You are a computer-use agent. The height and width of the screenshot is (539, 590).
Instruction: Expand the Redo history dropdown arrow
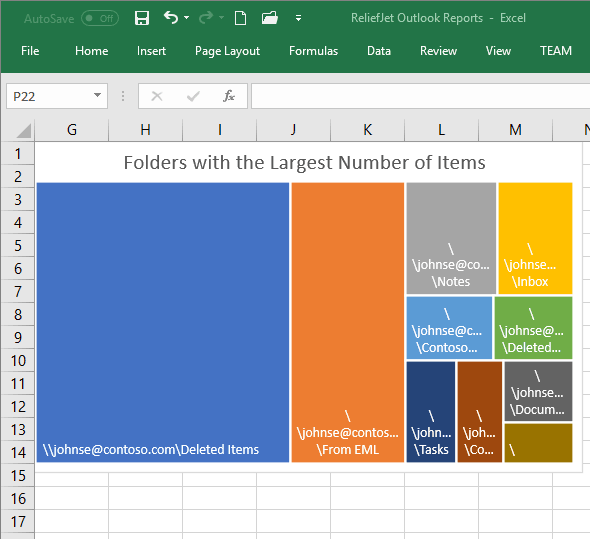[x=221, y=18]
